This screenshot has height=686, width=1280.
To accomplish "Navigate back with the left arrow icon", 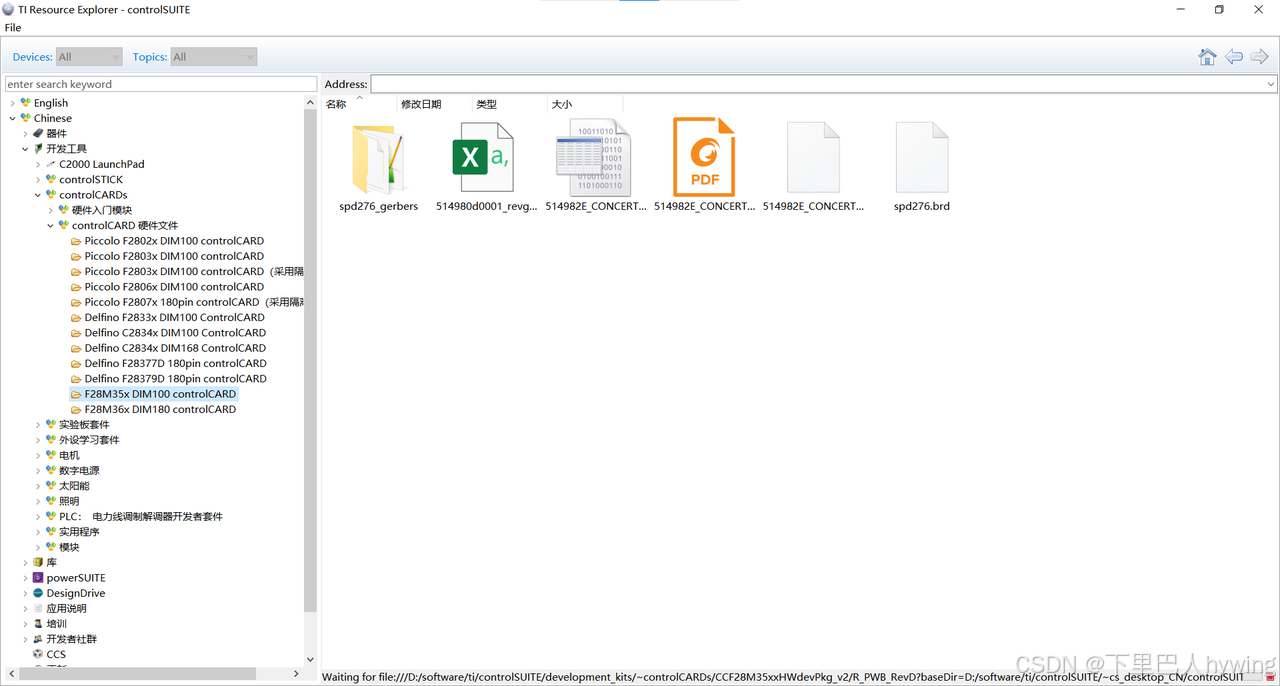I will click(1234, 57).
